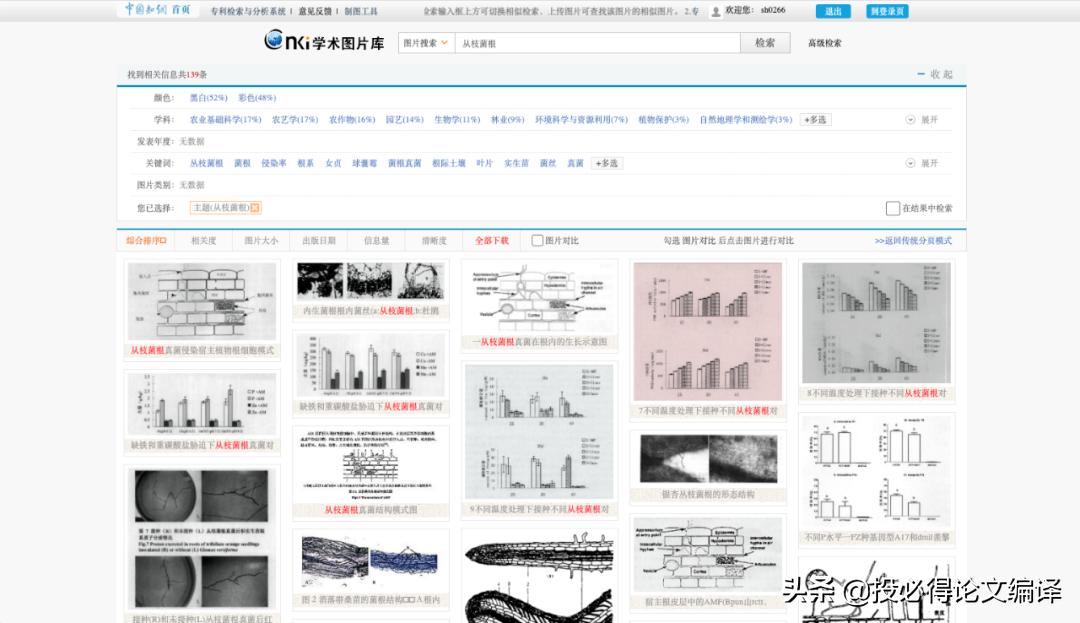Click the user icon beside 欢迎您 sb0266

pos(714,10)
